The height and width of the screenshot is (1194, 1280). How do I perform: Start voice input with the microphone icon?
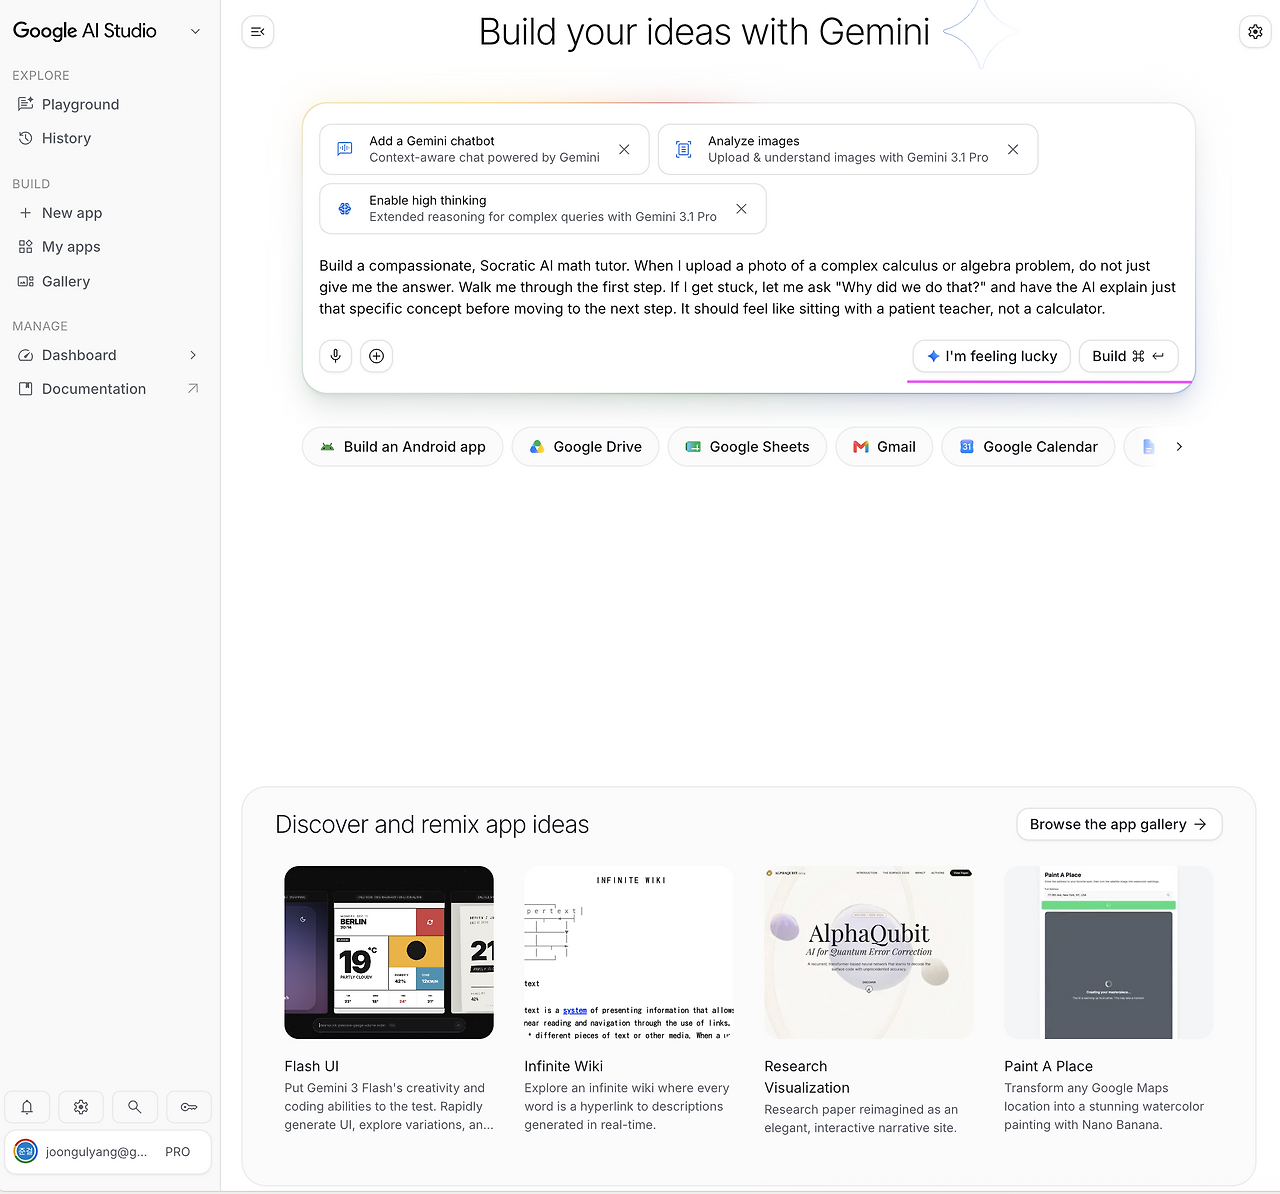336,356
